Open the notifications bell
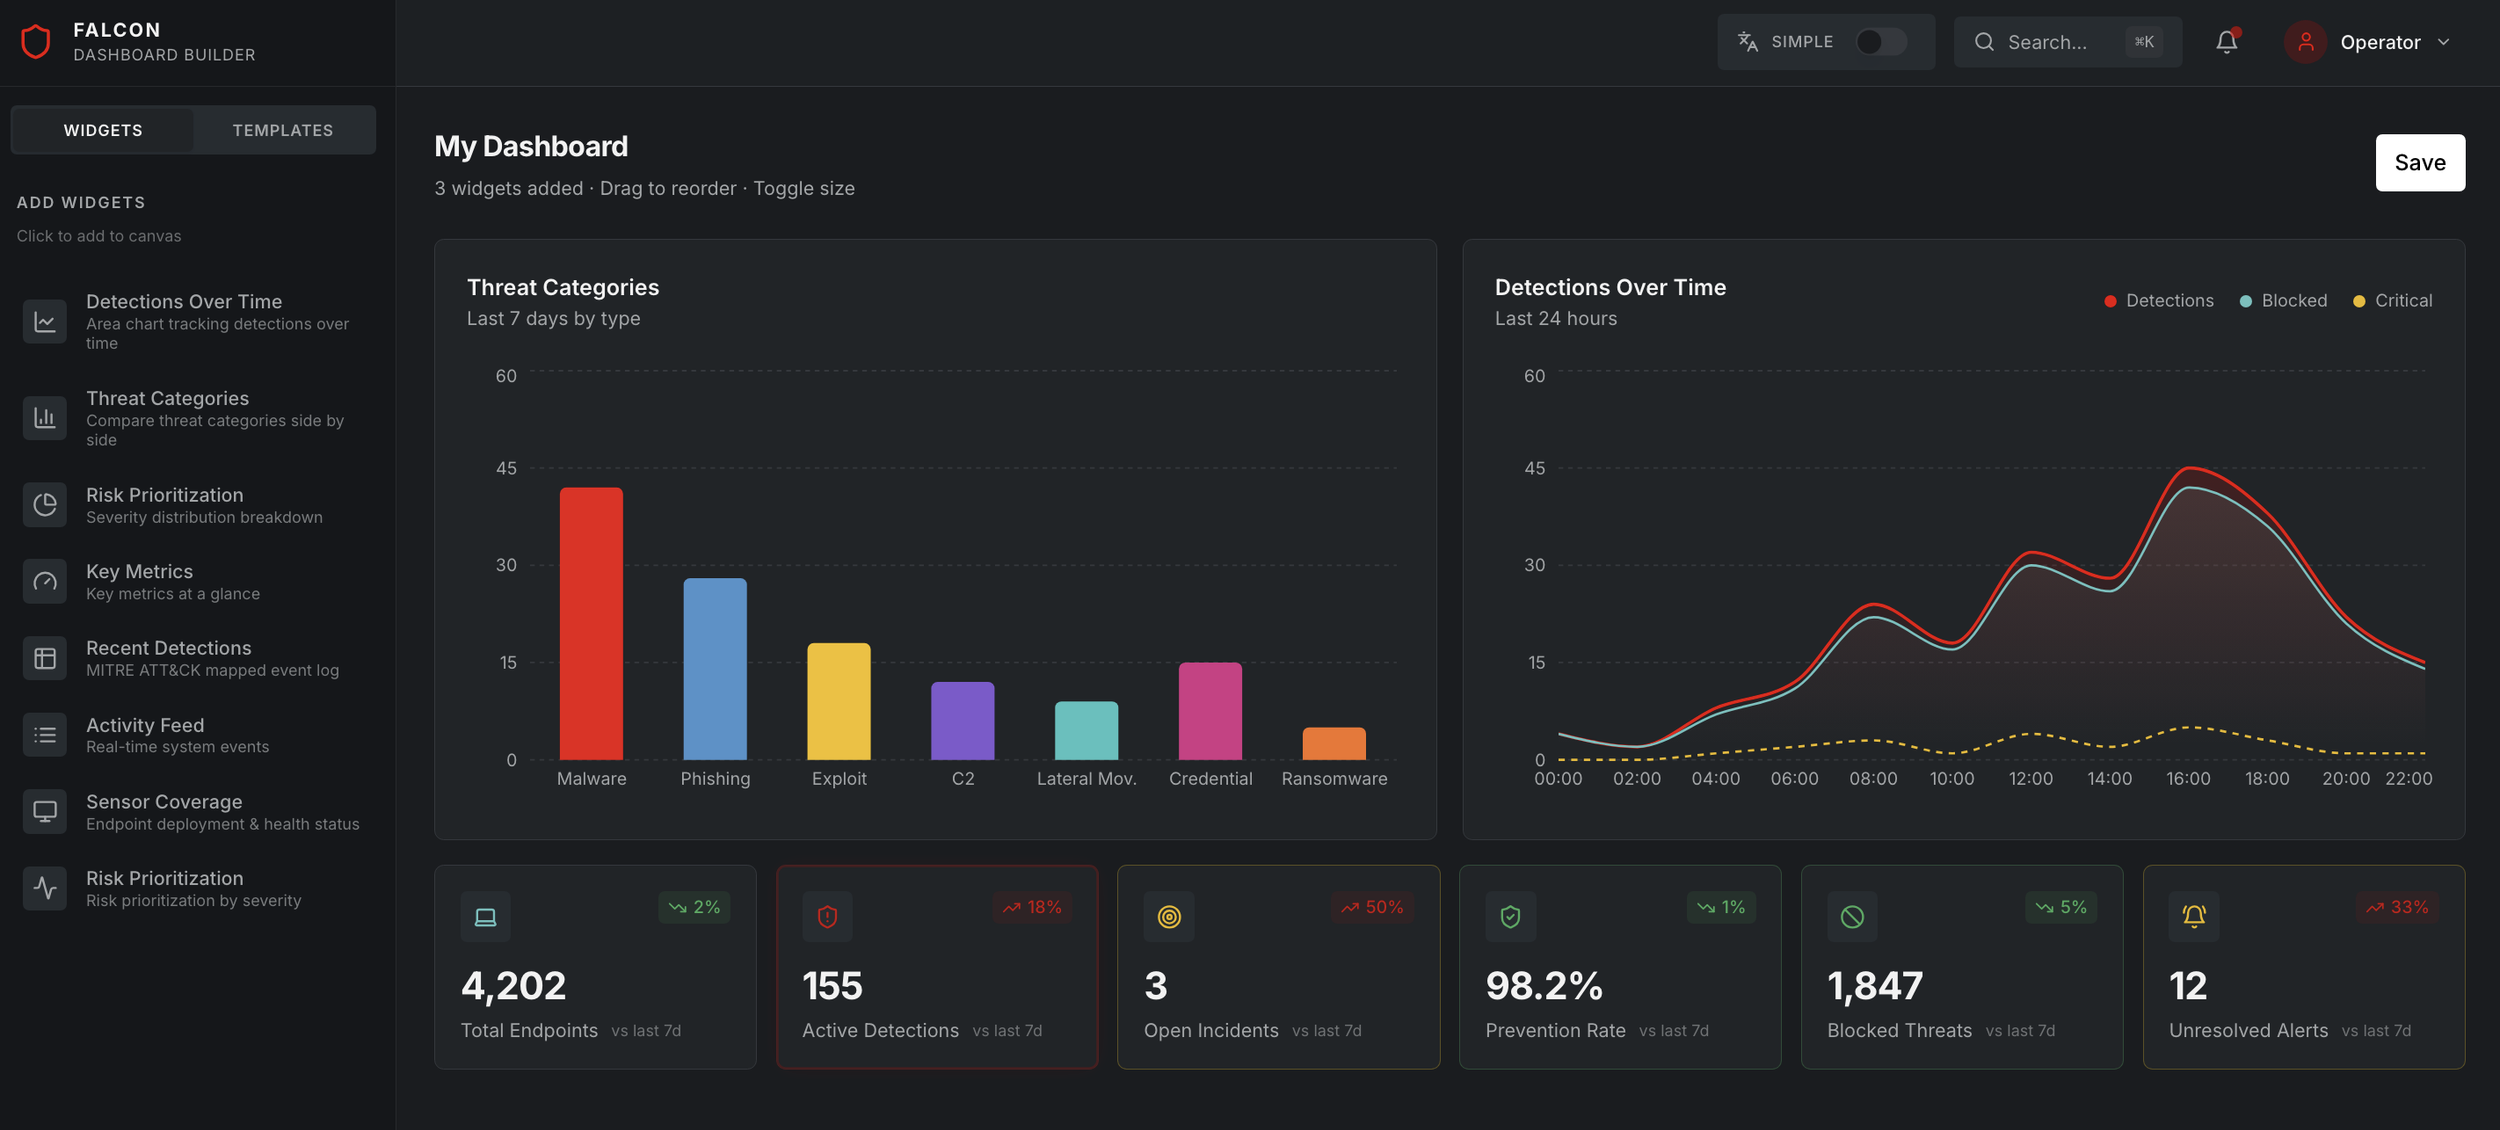 [x=2226, y=42]
